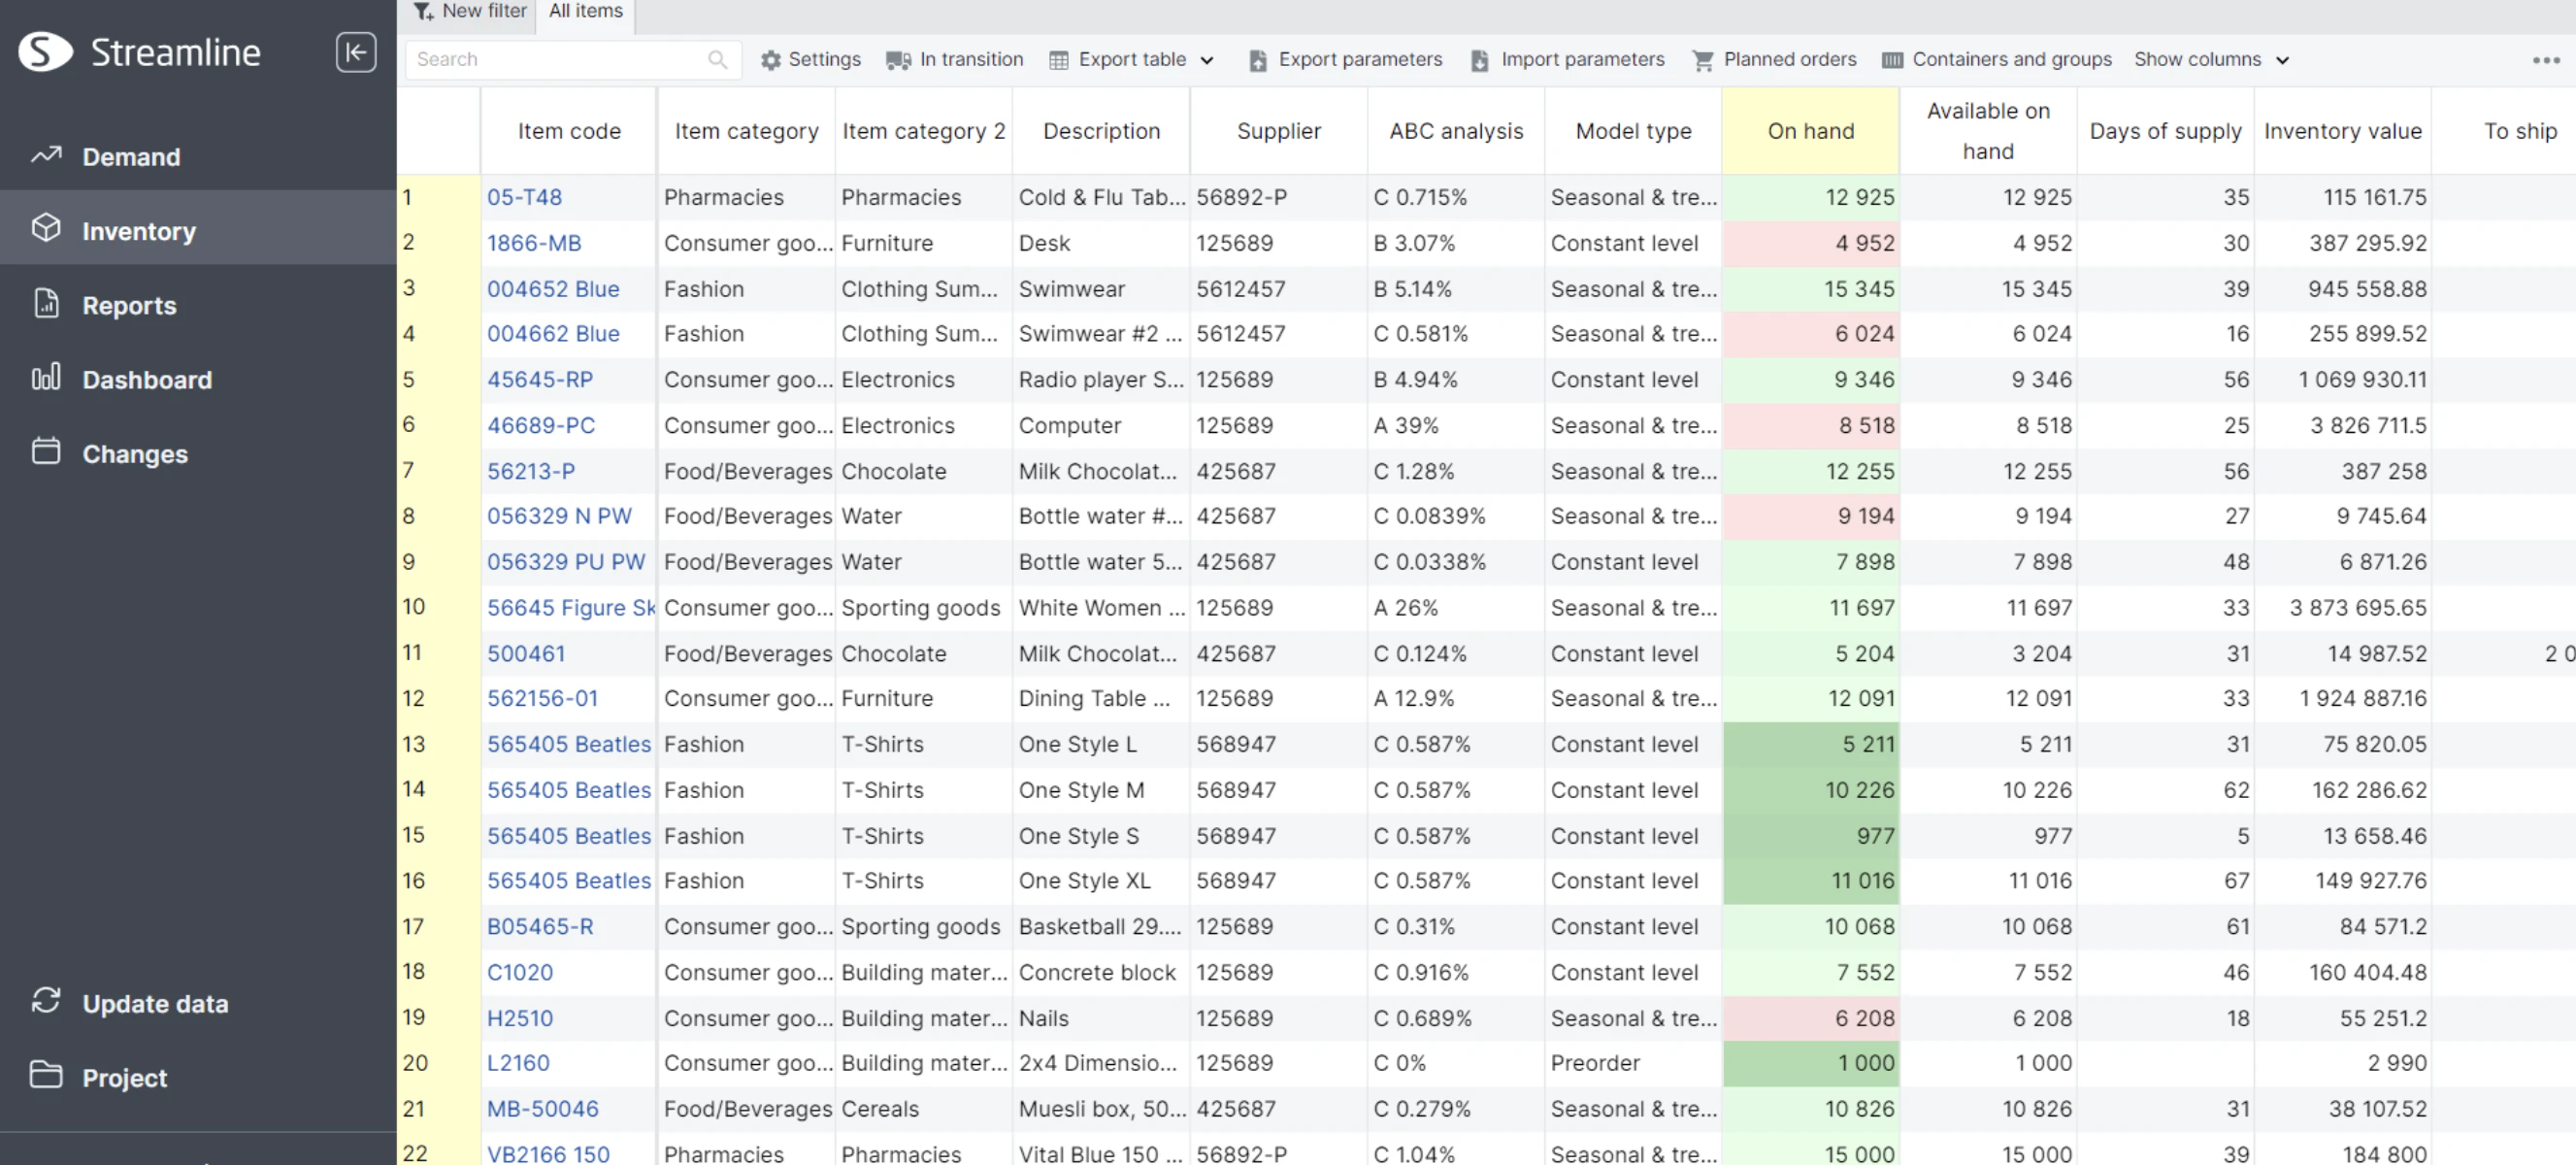Screen dimensions: 2576x1165
Task: Expand the Export table dropdown
Action: pos(1207,60)
